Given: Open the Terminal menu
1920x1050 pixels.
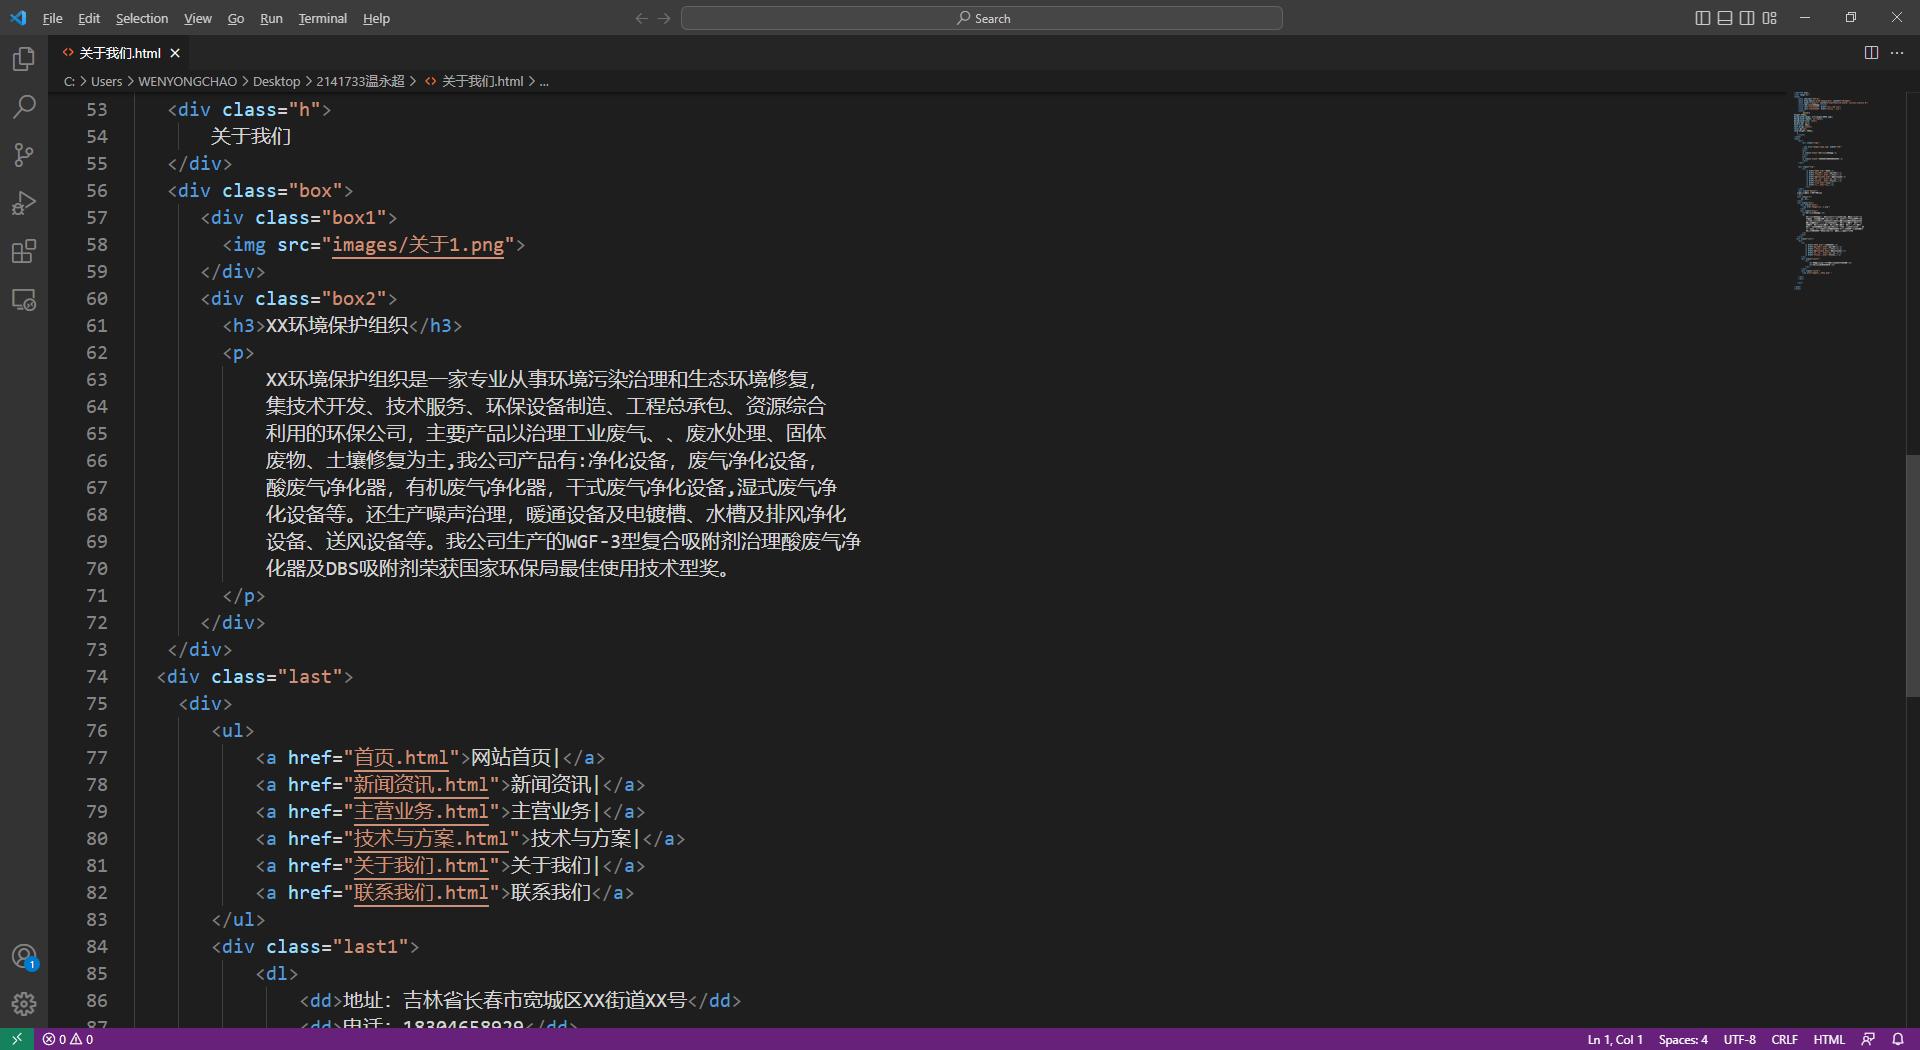Looking at the screenshot, I should (321, 18).
